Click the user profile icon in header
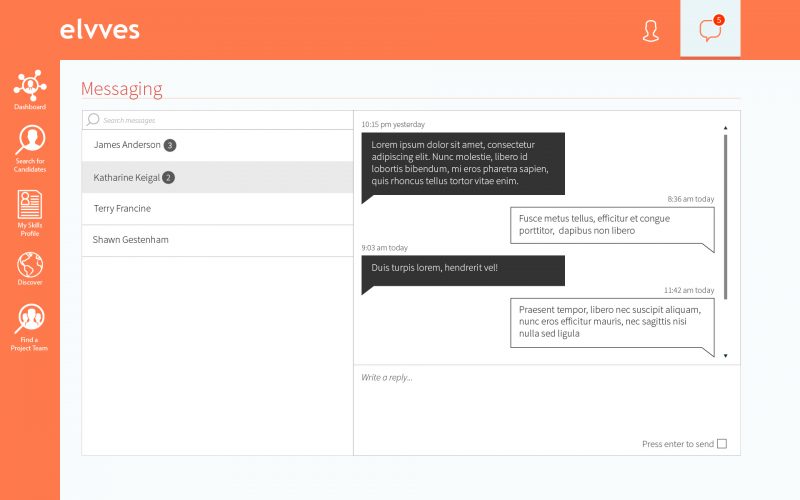800x500 pixels. point(651,31)
